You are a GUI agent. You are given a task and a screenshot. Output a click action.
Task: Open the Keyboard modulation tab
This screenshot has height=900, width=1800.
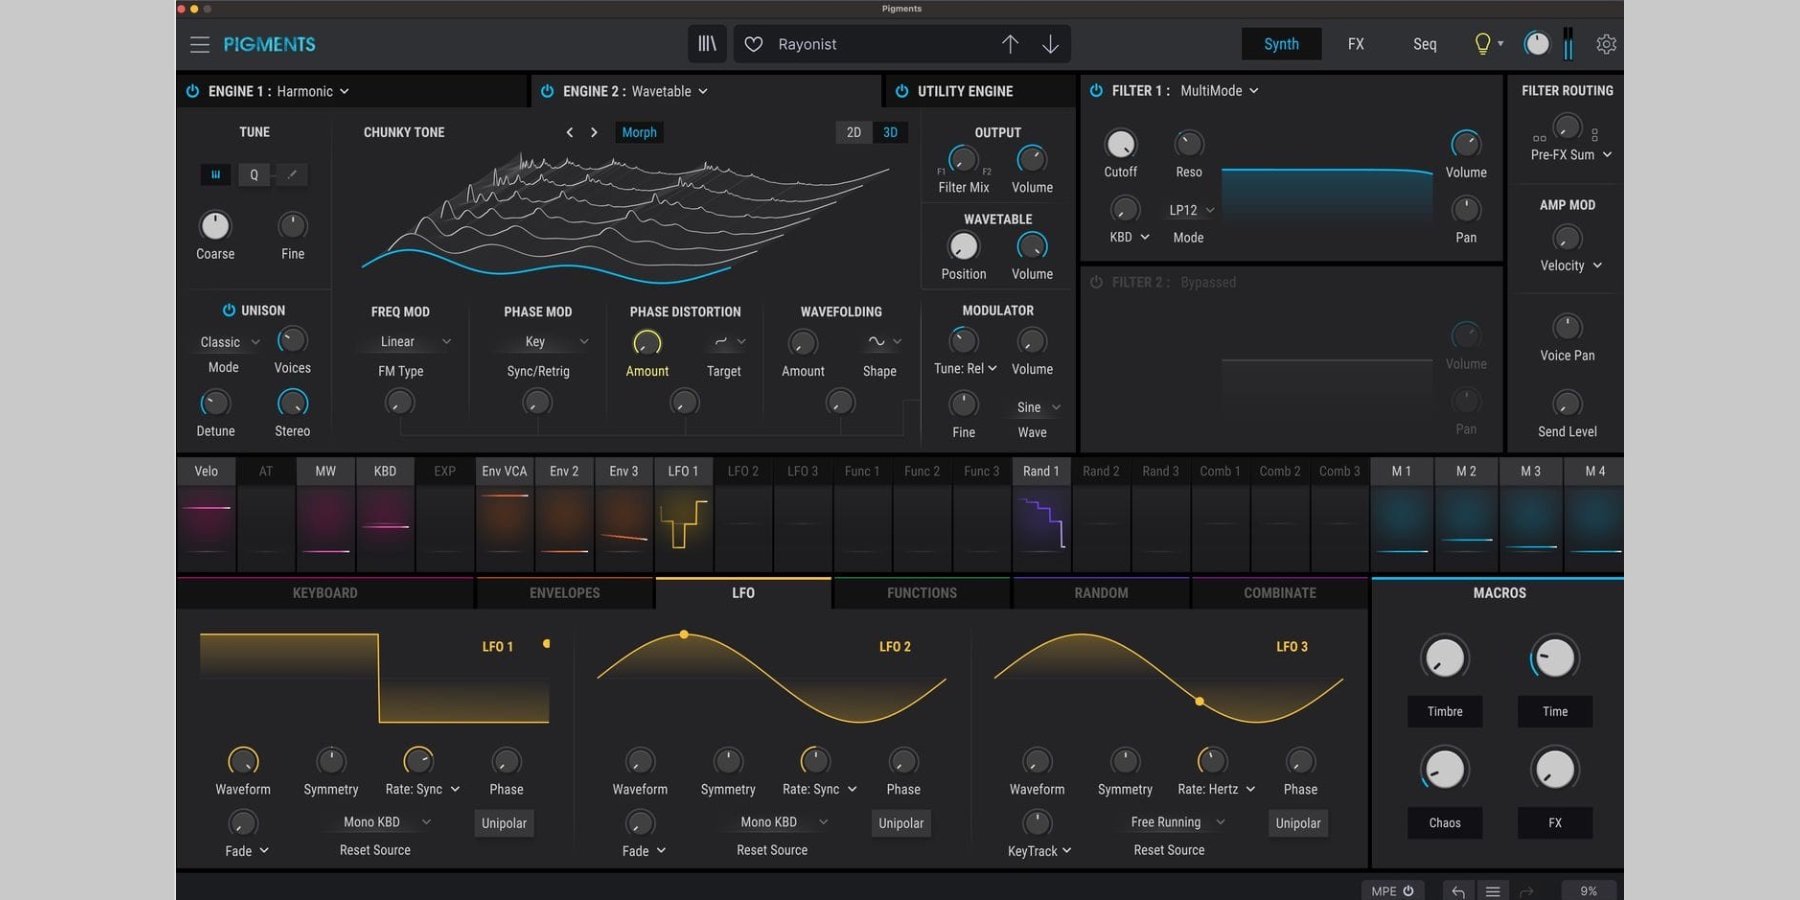325,593
